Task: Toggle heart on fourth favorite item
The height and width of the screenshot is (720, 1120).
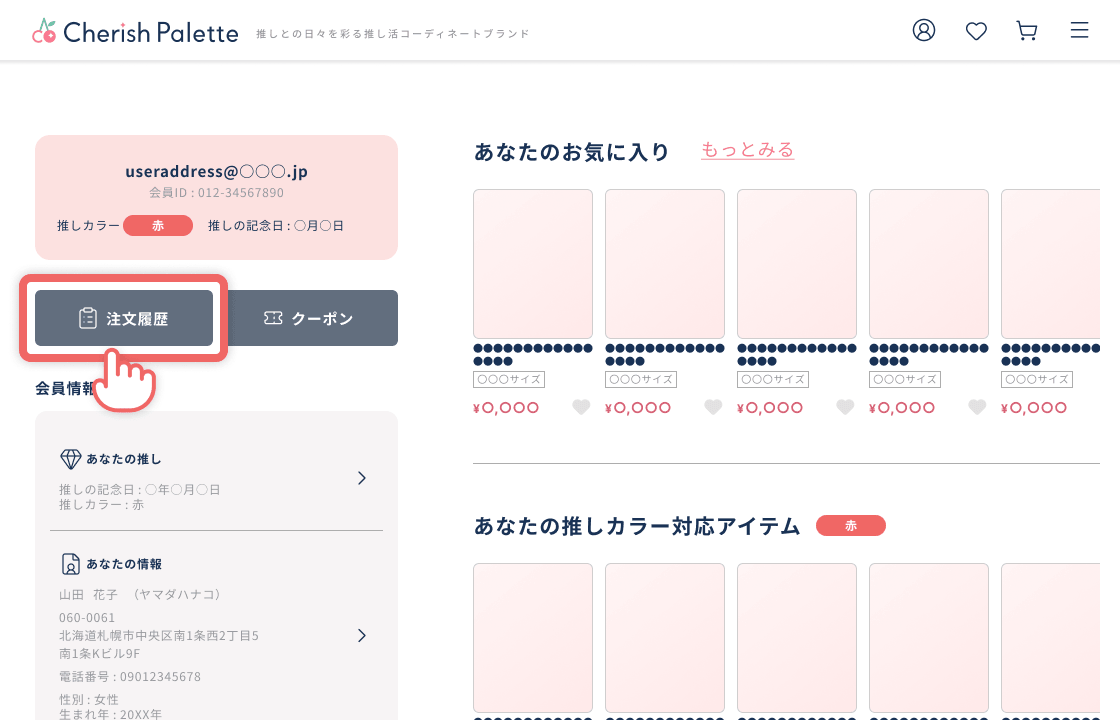Action: point(977,407)
